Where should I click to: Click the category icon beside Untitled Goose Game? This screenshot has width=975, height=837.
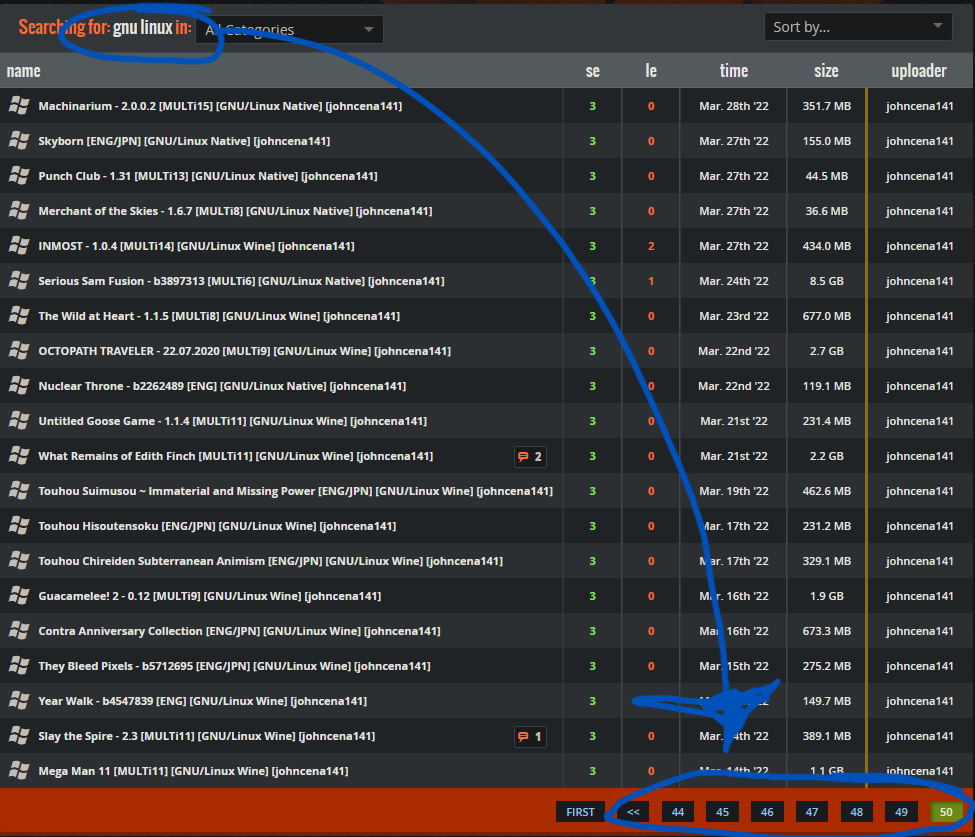click(x=19, y=421)
